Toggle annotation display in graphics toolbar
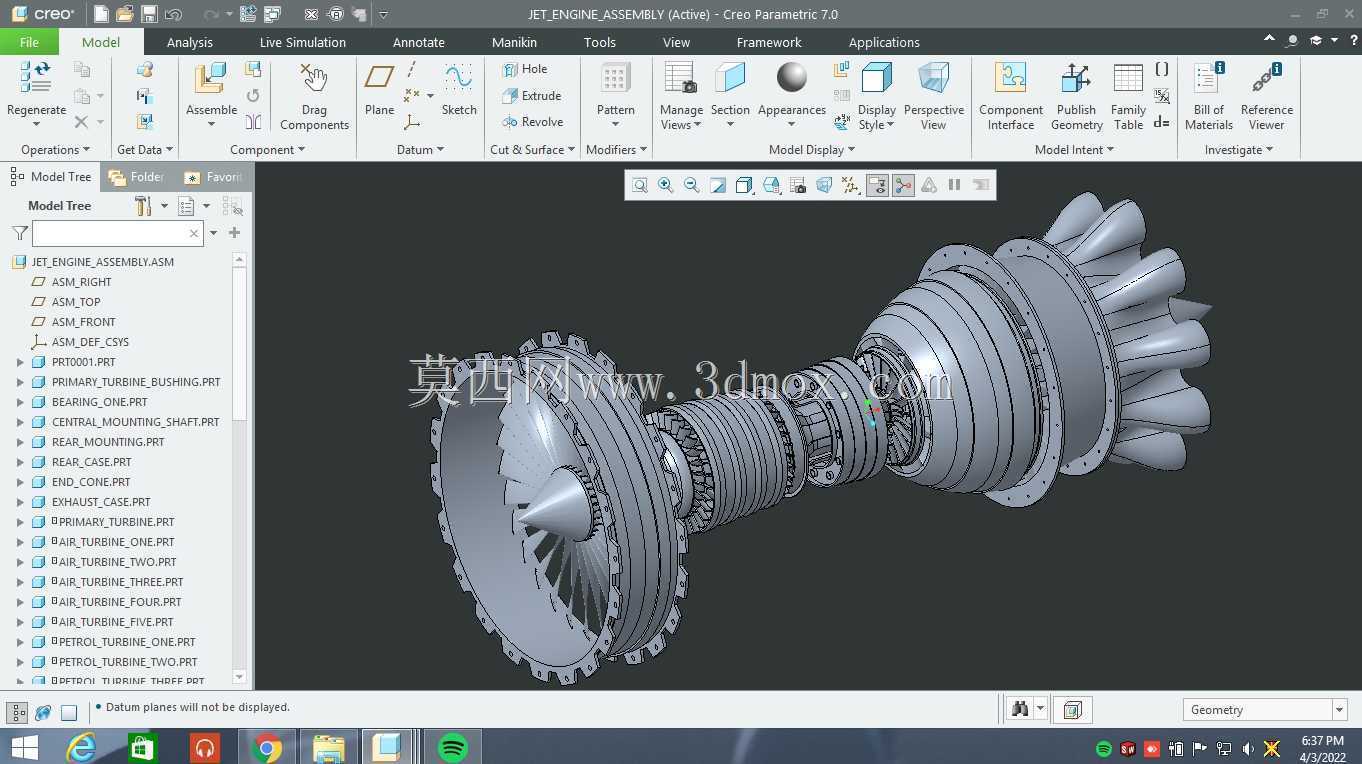This screenshot has width=1362, height=764. (877, 185)
